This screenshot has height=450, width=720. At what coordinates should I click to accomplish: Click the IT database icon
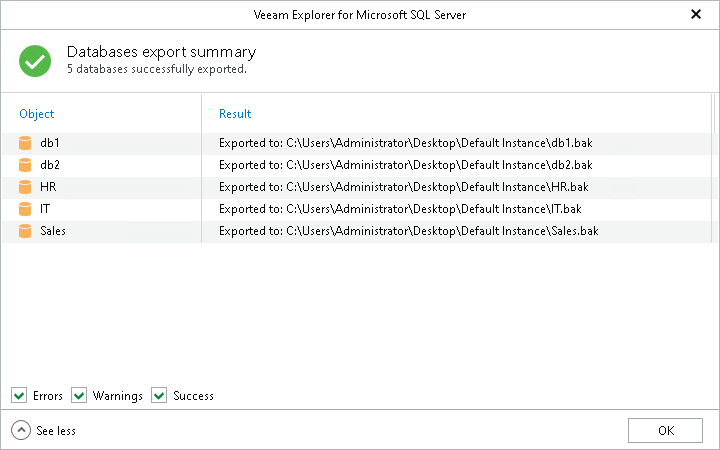(25, 209)
